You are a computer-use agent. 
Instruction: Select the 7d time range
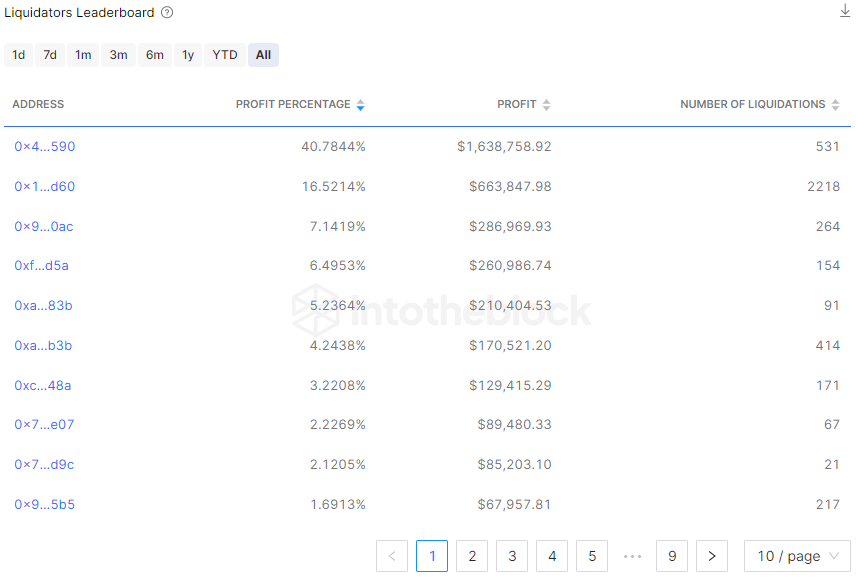pos(50,55)
